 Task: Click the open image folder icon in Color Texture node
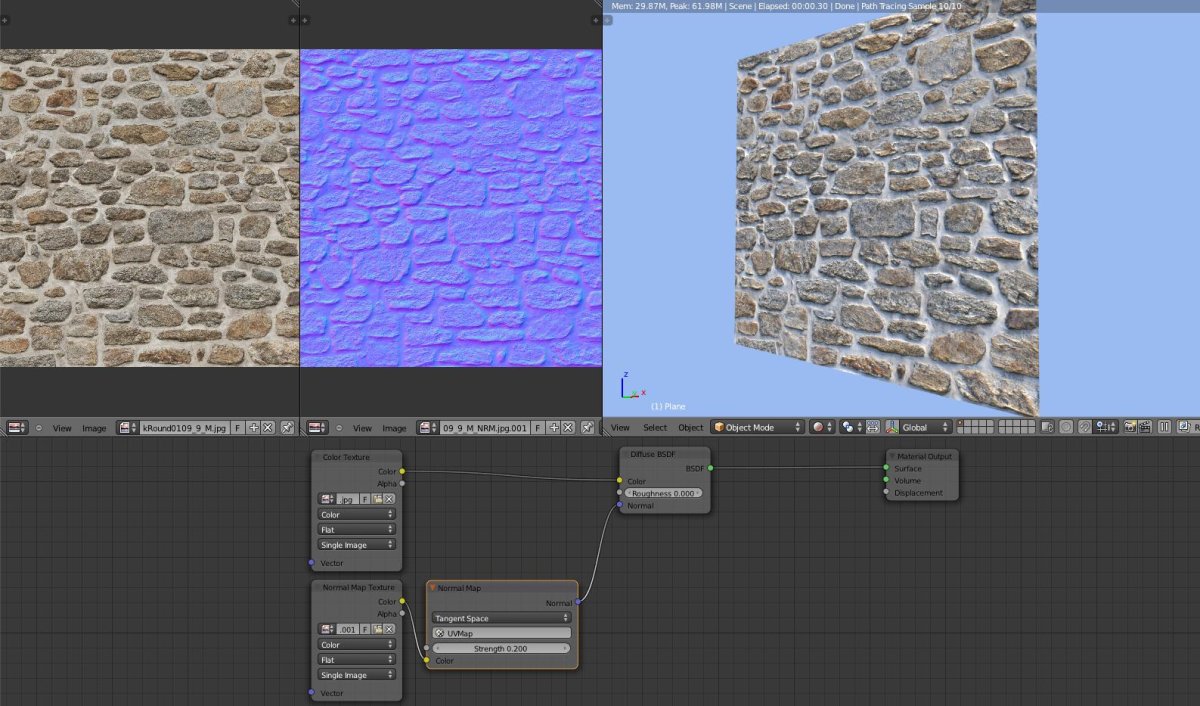[377, 498]
